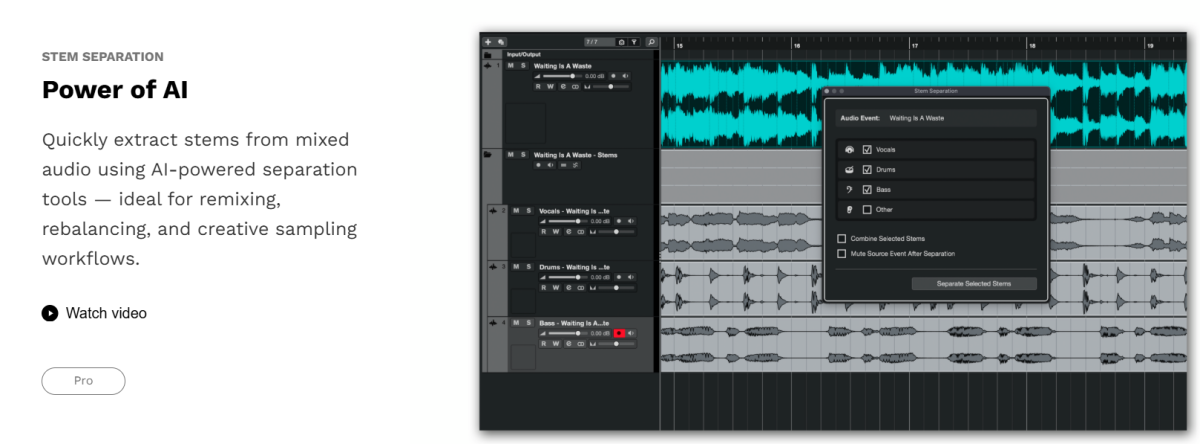Image resolution: width=1200 pixels, height=444 pixels.
Task: Adjust pan slider on Bass track
Action: (x=616, y=344)
